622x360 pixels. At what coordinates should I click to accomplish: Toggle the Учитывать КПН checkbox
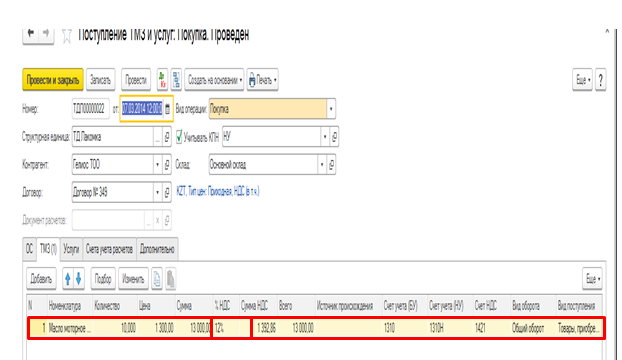[179, 136]
